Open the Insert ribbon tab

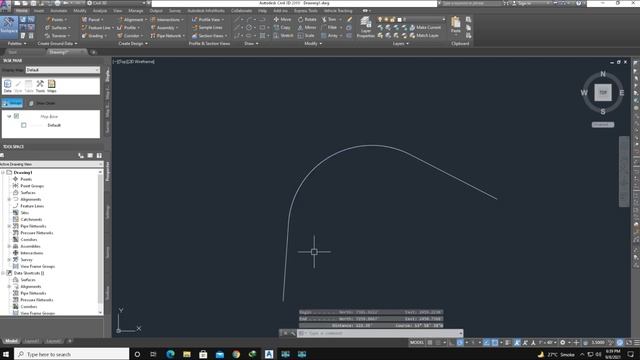(x=39, y=11)
